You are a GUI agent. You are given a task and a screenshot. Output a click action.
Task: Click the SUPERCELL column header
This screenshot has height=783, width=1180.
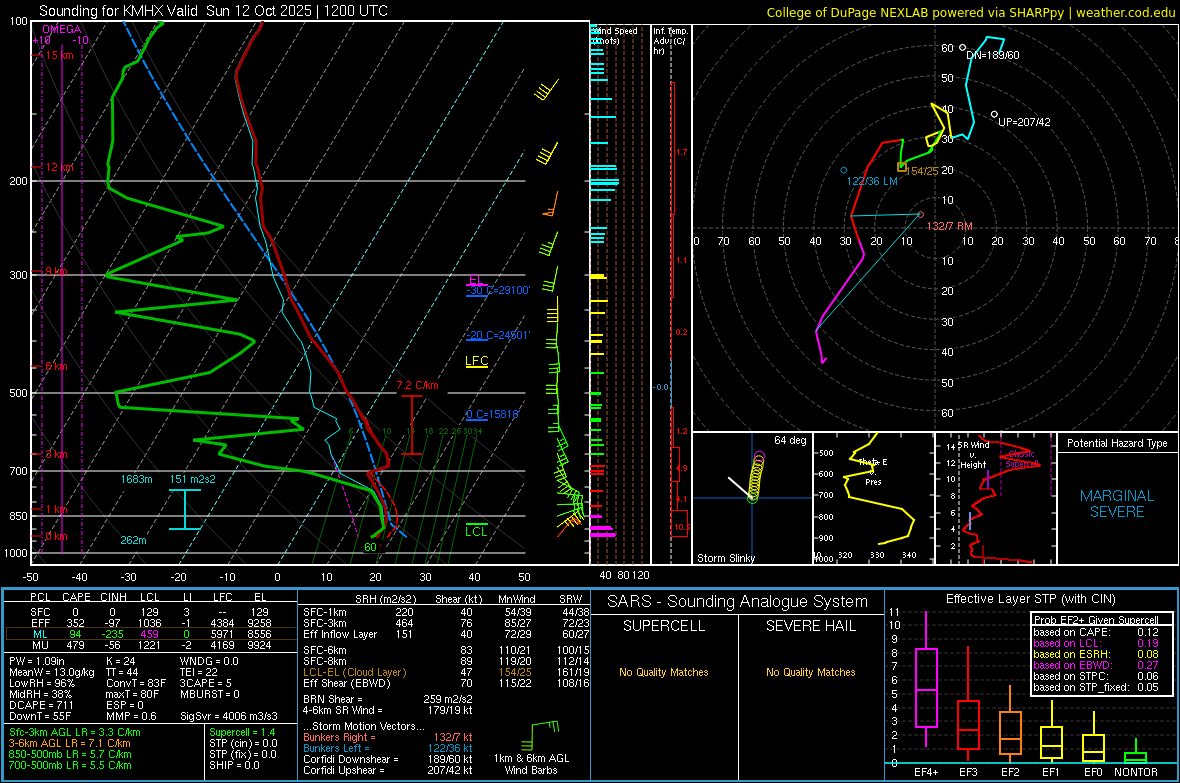664,626
